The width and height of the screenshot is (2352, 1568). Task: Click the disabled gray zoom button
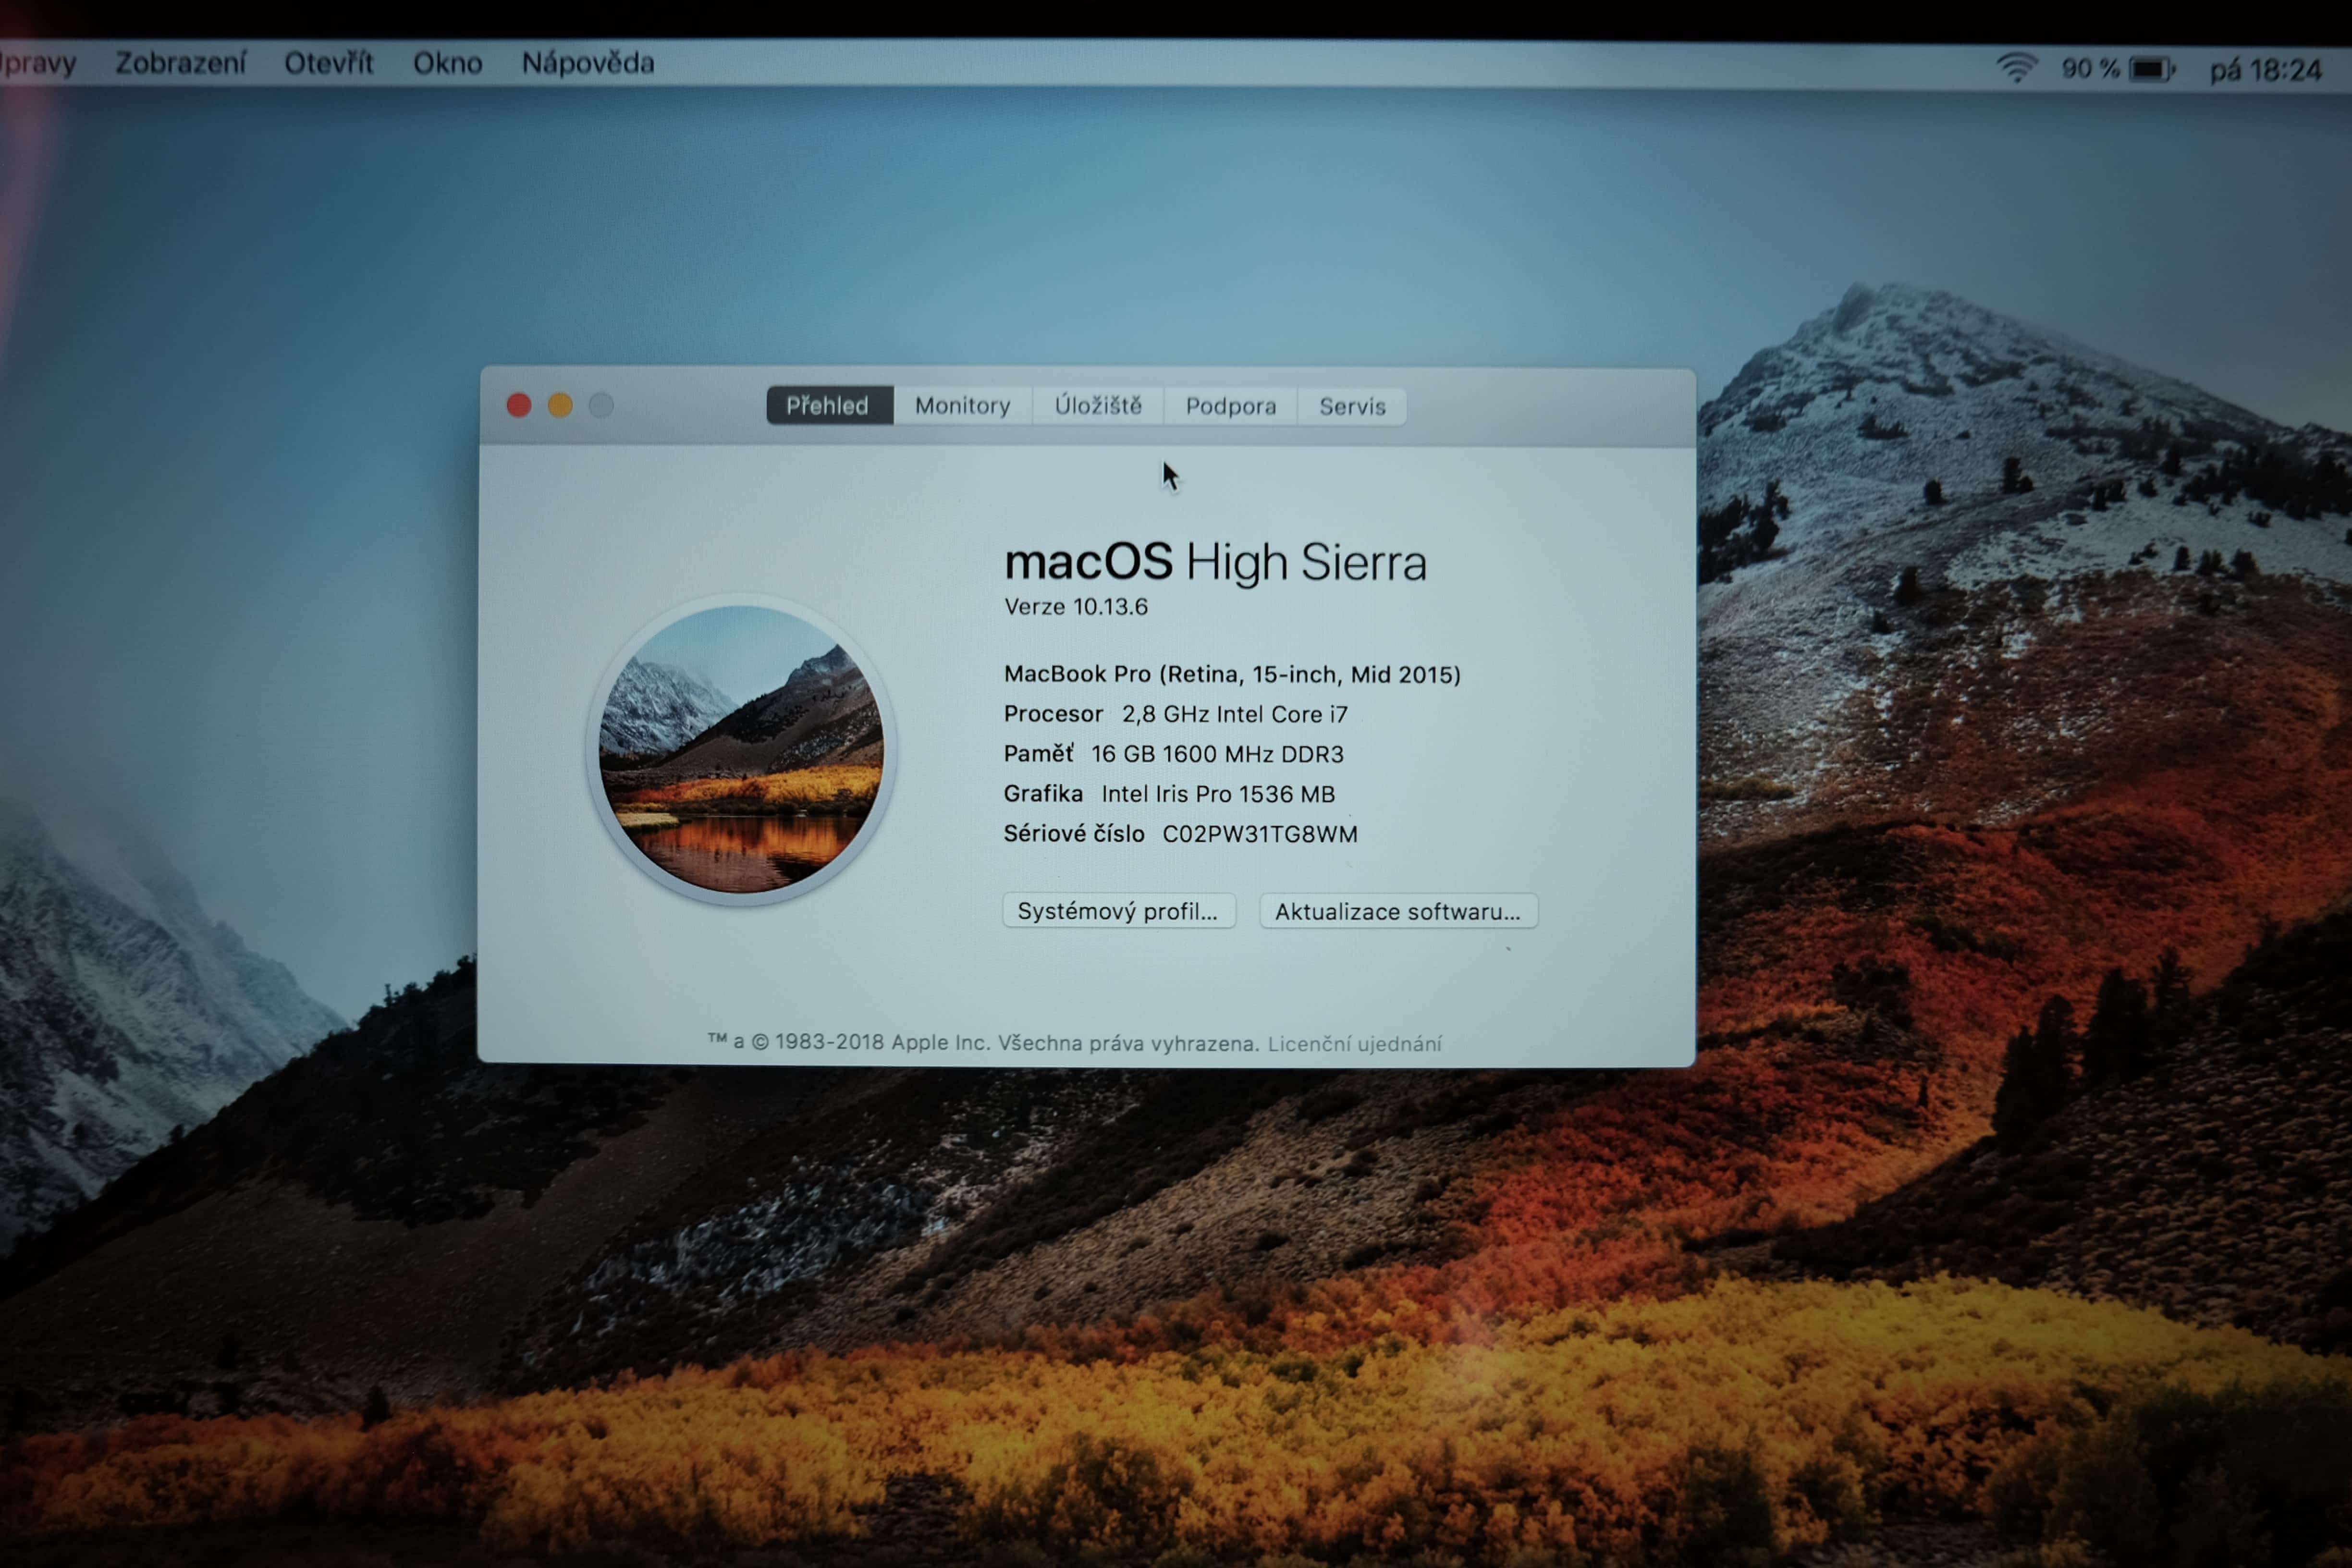601,405
